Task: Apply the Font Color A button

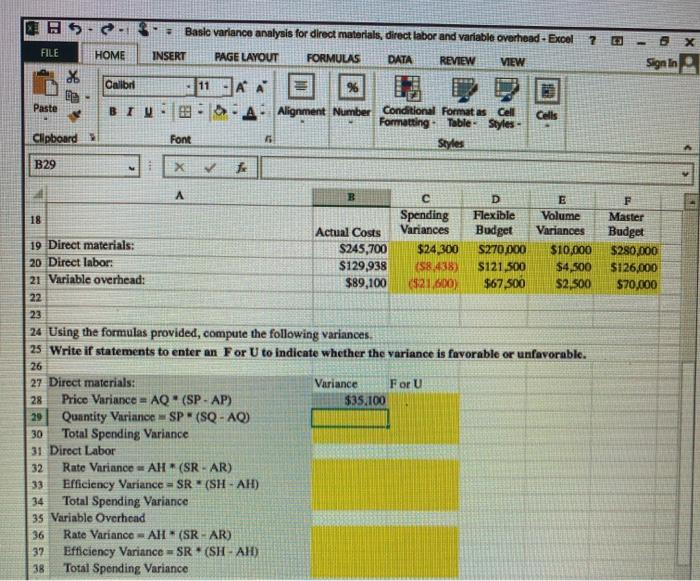Action: (x=251, y=113)
